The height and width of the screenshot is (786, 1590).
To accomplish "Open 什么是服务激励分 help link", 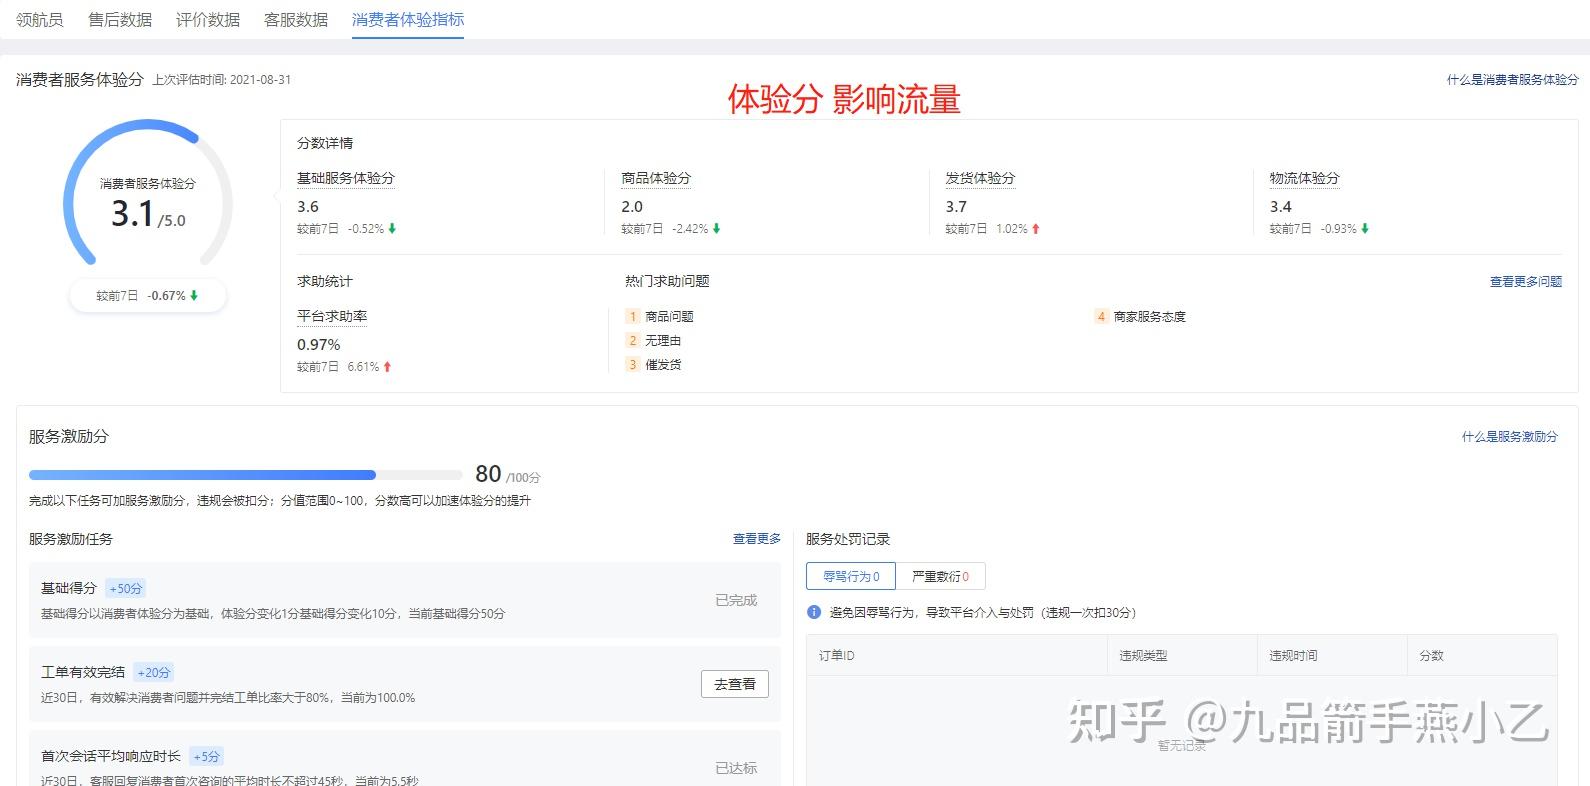I will (1510, 437).
